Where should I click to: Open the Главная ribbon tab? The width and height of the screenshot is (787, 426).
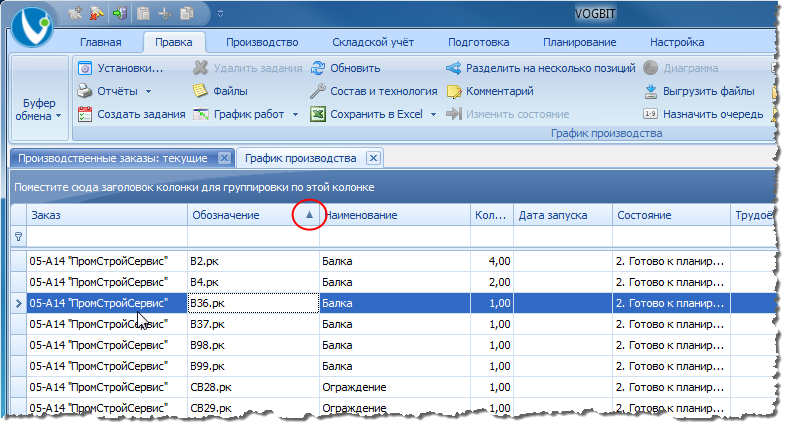coord(100,42)
